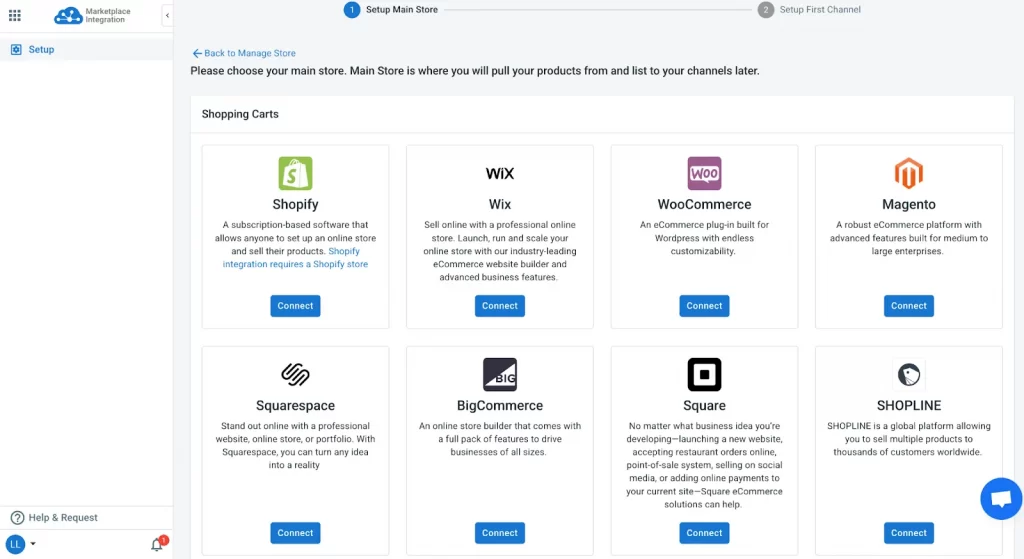
Task: Connect the Magento store
Action: click(x=908, y=306)
